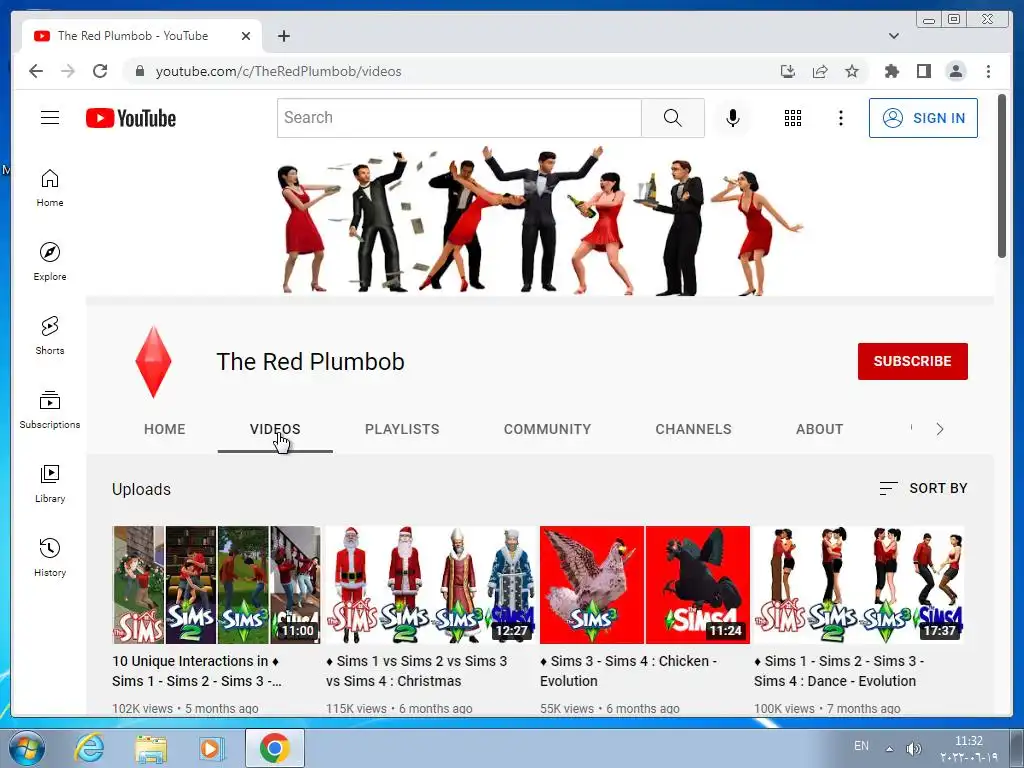Click the EN language indicator
Screen dimensions: 1024x768
pyautogui.click(x=861, y=746)
